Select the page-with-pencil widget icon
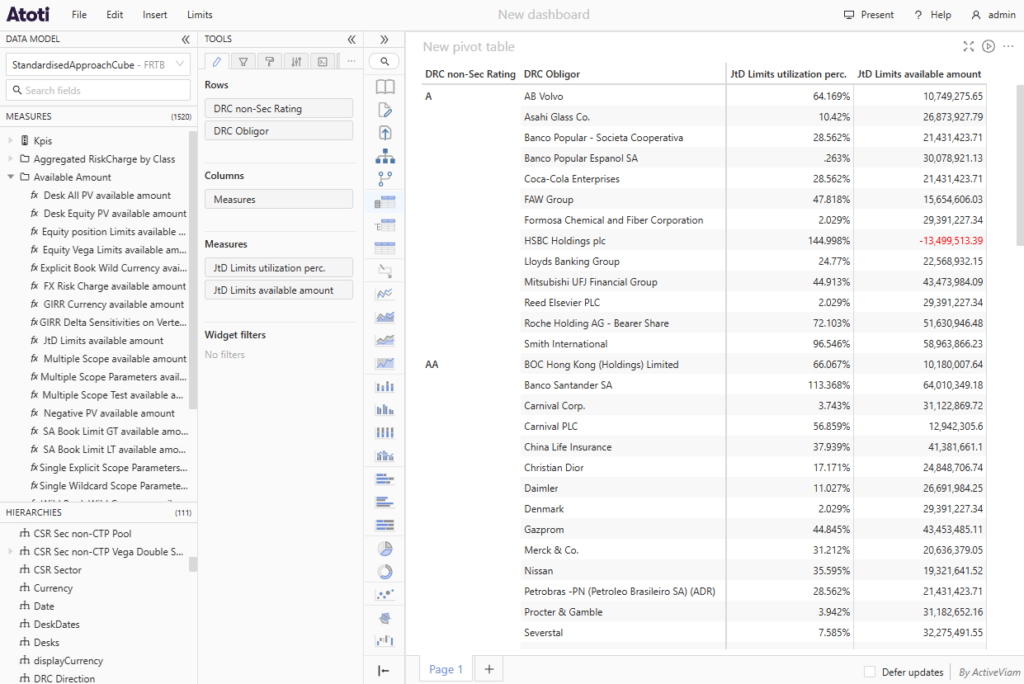Screen dimensions: 1024x684 click(385, 110)
